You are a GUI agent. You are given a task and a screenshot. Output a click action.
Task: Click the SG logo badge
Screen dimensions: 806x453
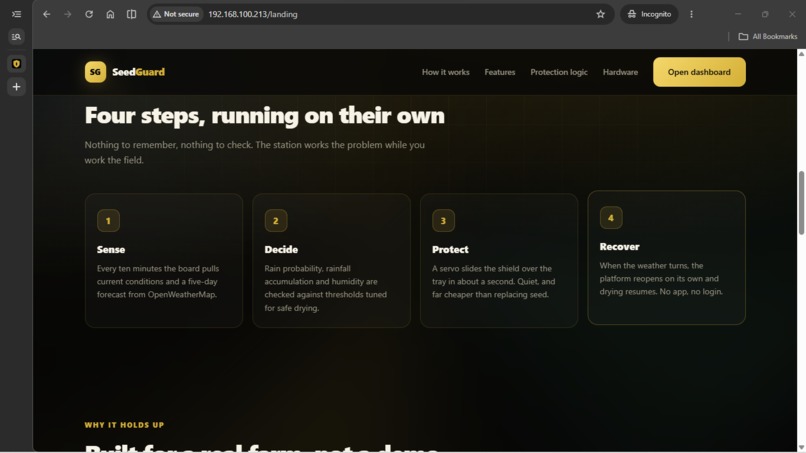[96, 72]
